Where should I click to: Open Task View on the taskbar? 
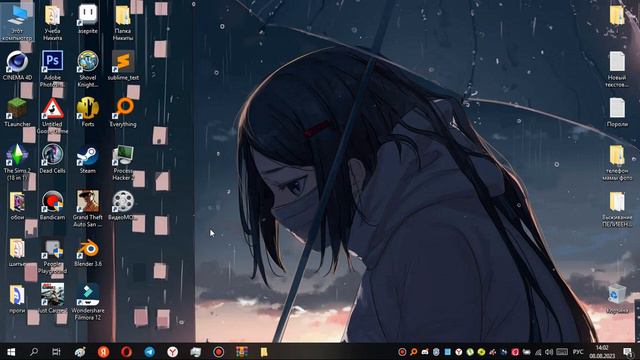(x=56, y=351)
